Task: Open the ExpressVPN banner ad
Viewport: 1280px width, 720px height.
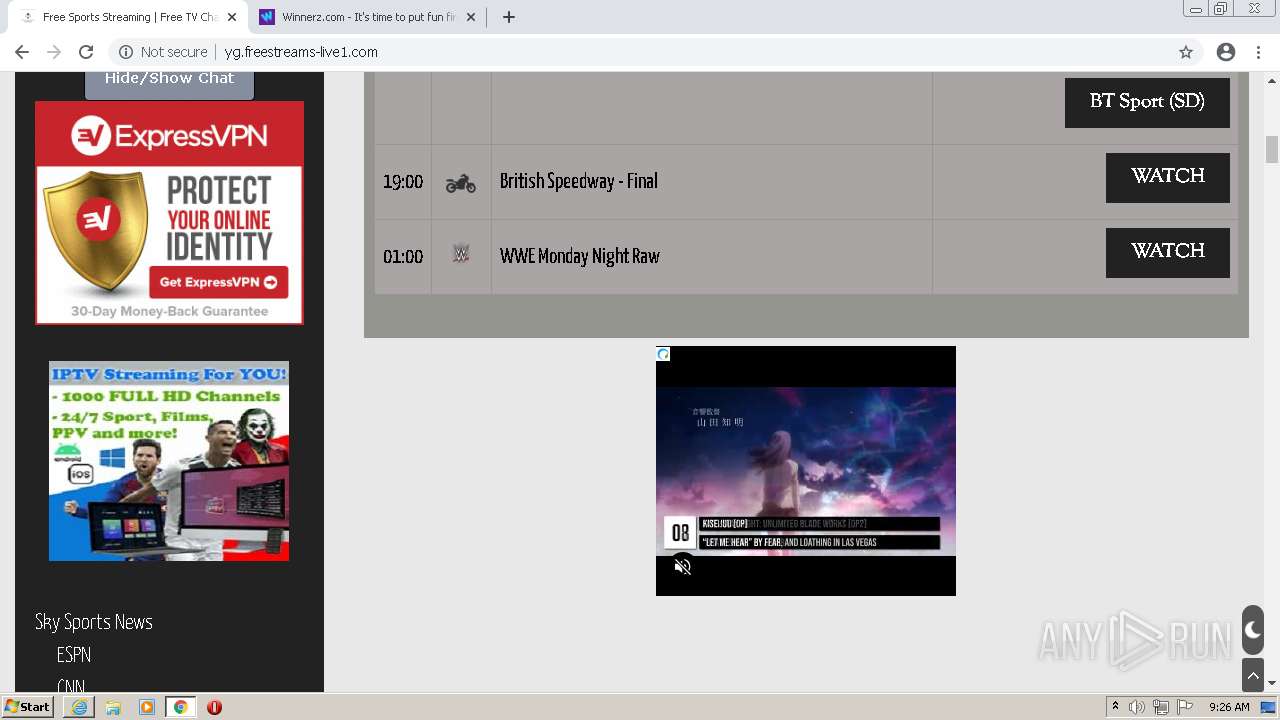Action: click(x=169, y=213)
